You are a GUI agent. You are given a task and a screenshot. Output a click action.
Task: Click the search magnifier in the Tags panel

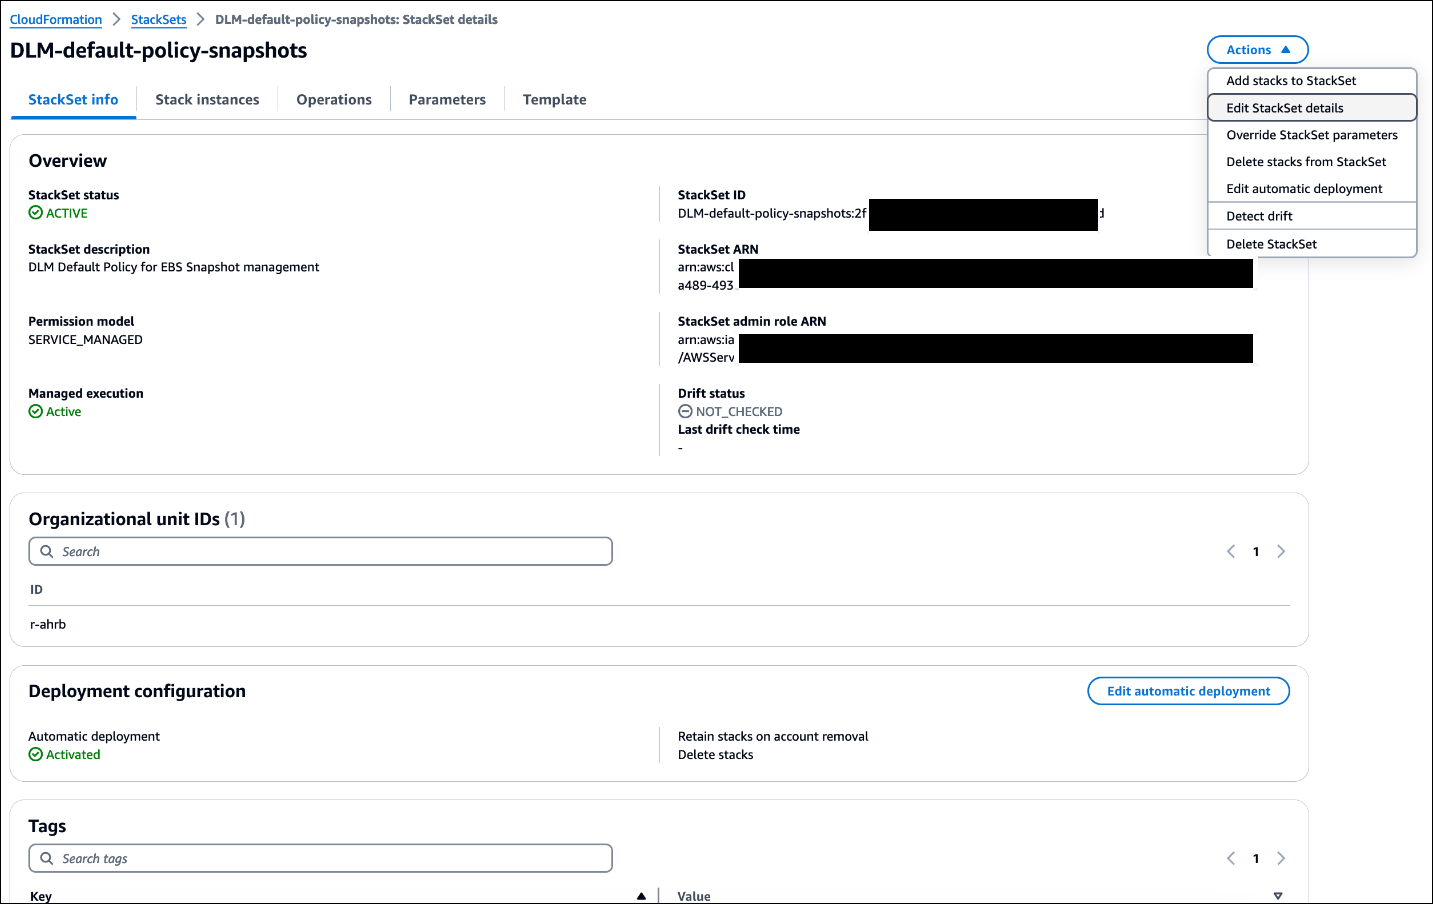pyautogui.click(x=47, y=858)
